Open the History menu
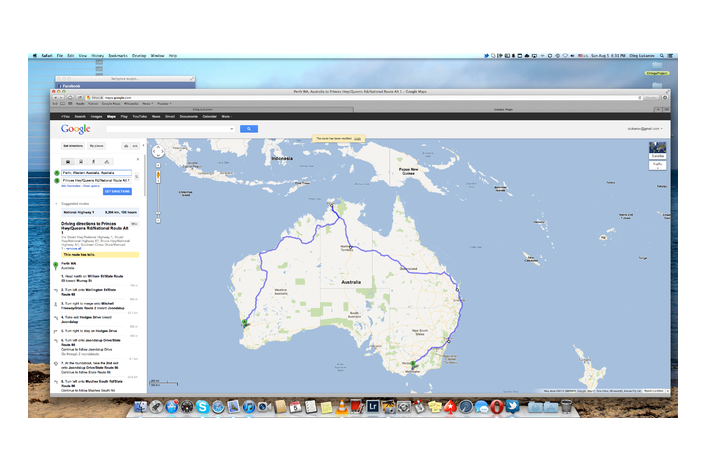The height and width of the screenshot is (470, 705). (x=98, y=56)
